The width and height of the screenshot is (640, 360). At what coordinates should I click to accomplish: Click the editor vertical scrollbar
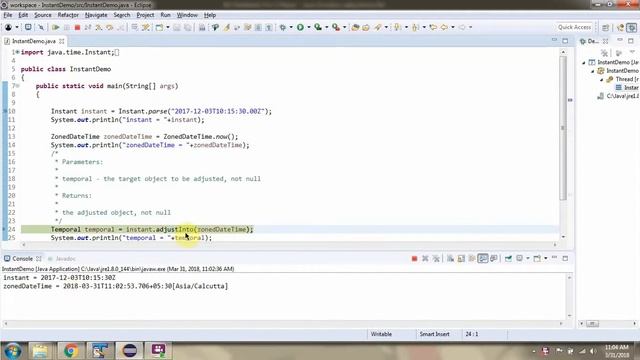pos(563,128)
